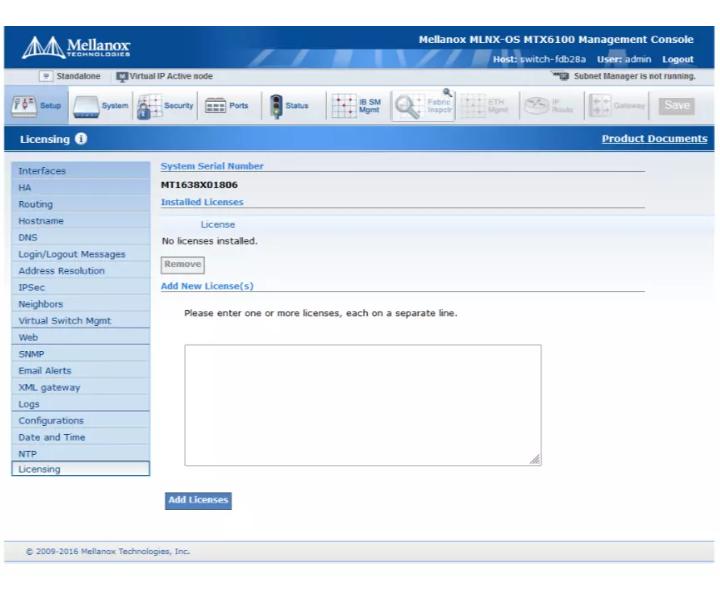This screenshot has width=720, height=600.
Task: Open the Address Resolution page
Action: 80,271
